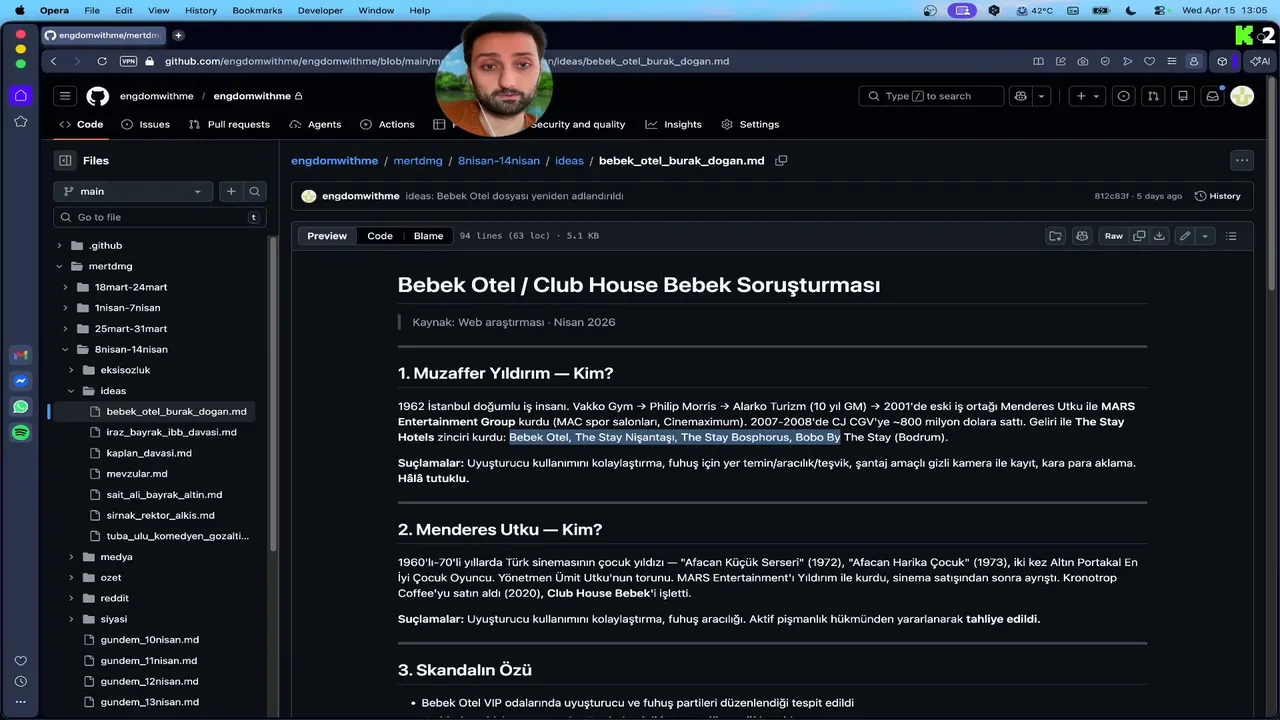Open pull requests shortcut in the header
Viewport: 1280px width, 720px height.
[x=1153, y=96]
